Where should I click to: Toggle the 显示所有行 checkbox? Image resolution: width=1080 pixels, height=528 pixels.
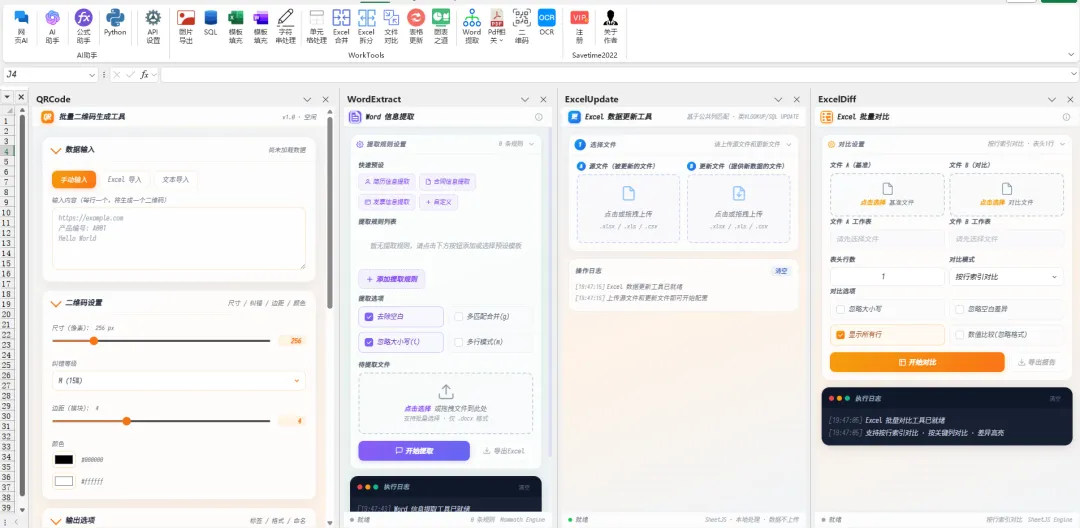(840, 335)
